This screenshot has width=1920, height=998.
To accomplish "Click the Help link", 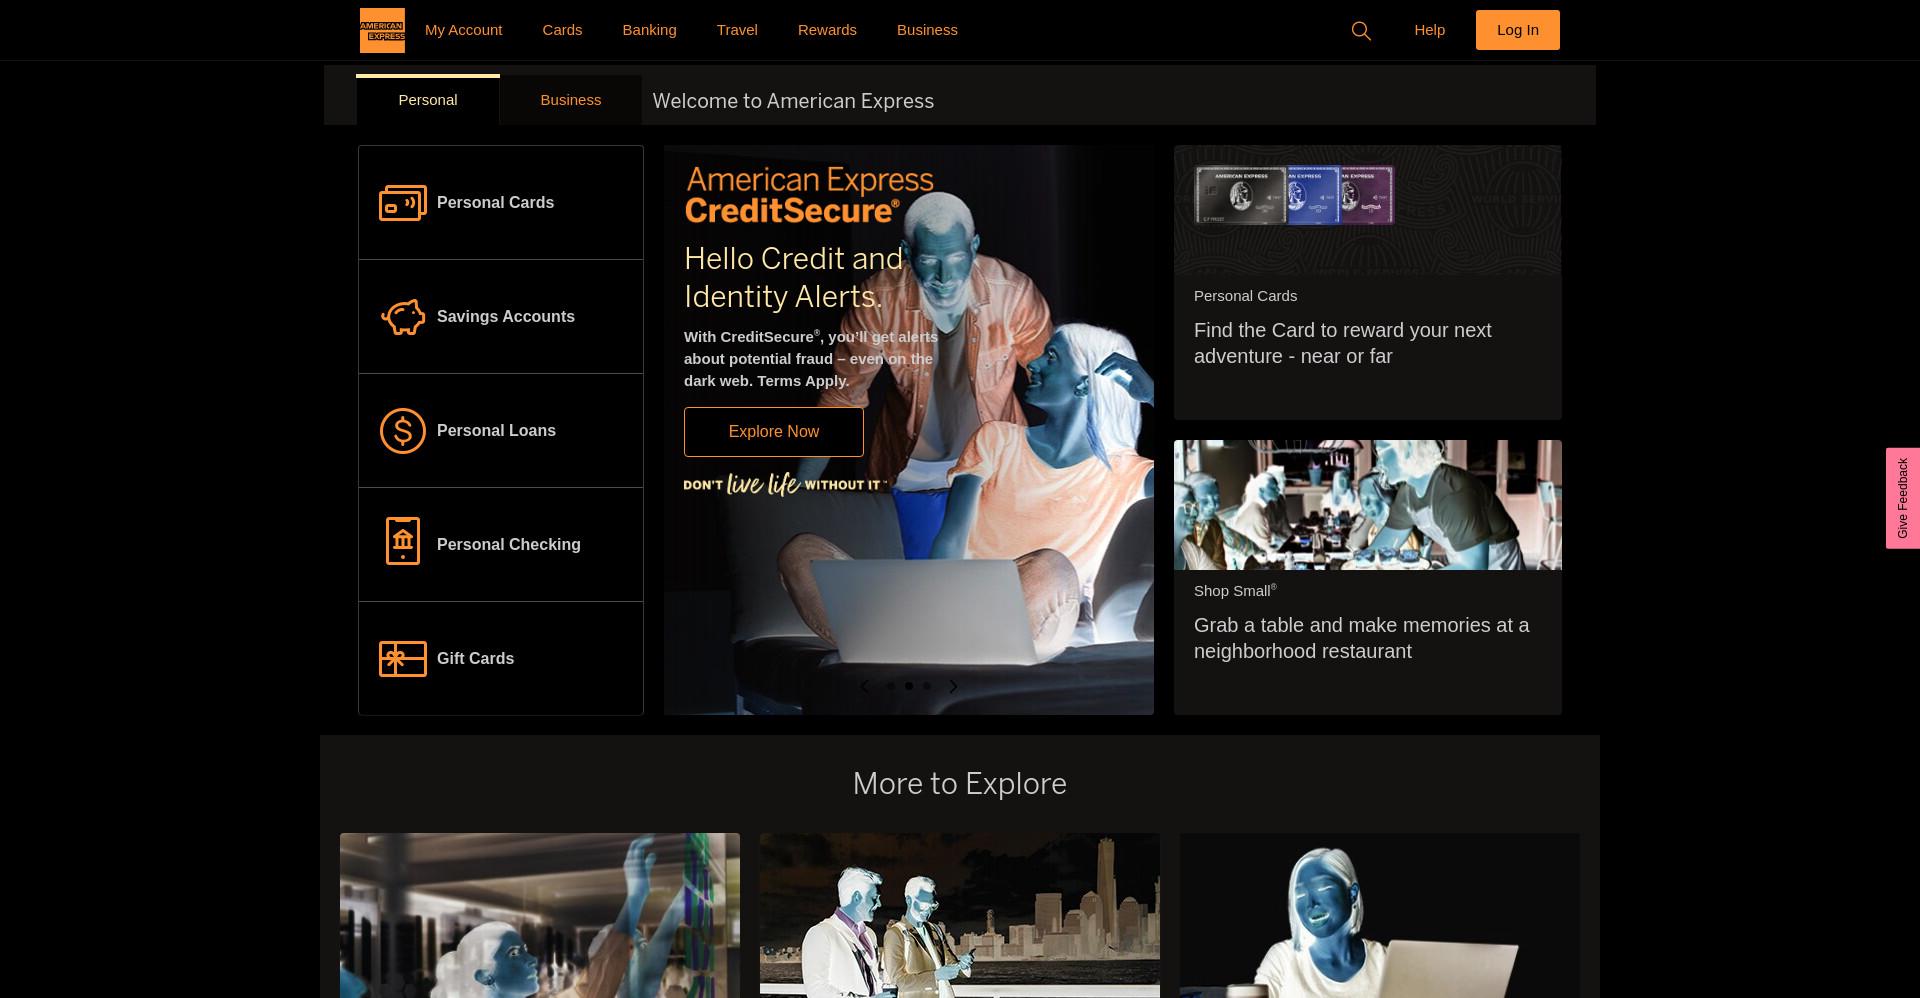I will pos(1429,30).
